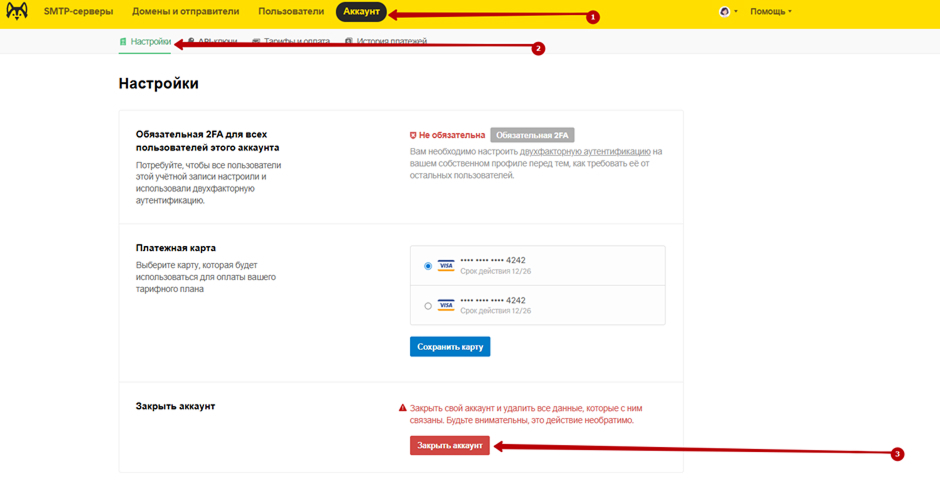The image size is (940, 496).
Task: Select the second Visa card radio button
Action: pyautogui.click(x=428, y=306)
